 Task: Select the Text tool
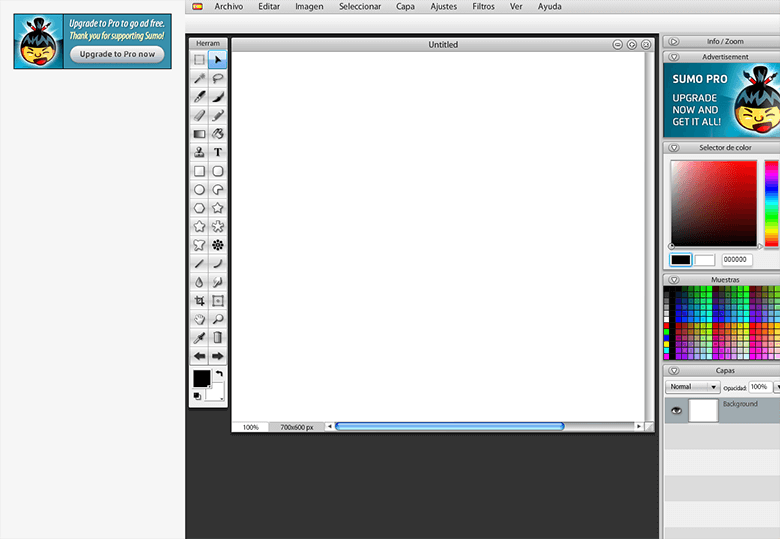[217, 152]
